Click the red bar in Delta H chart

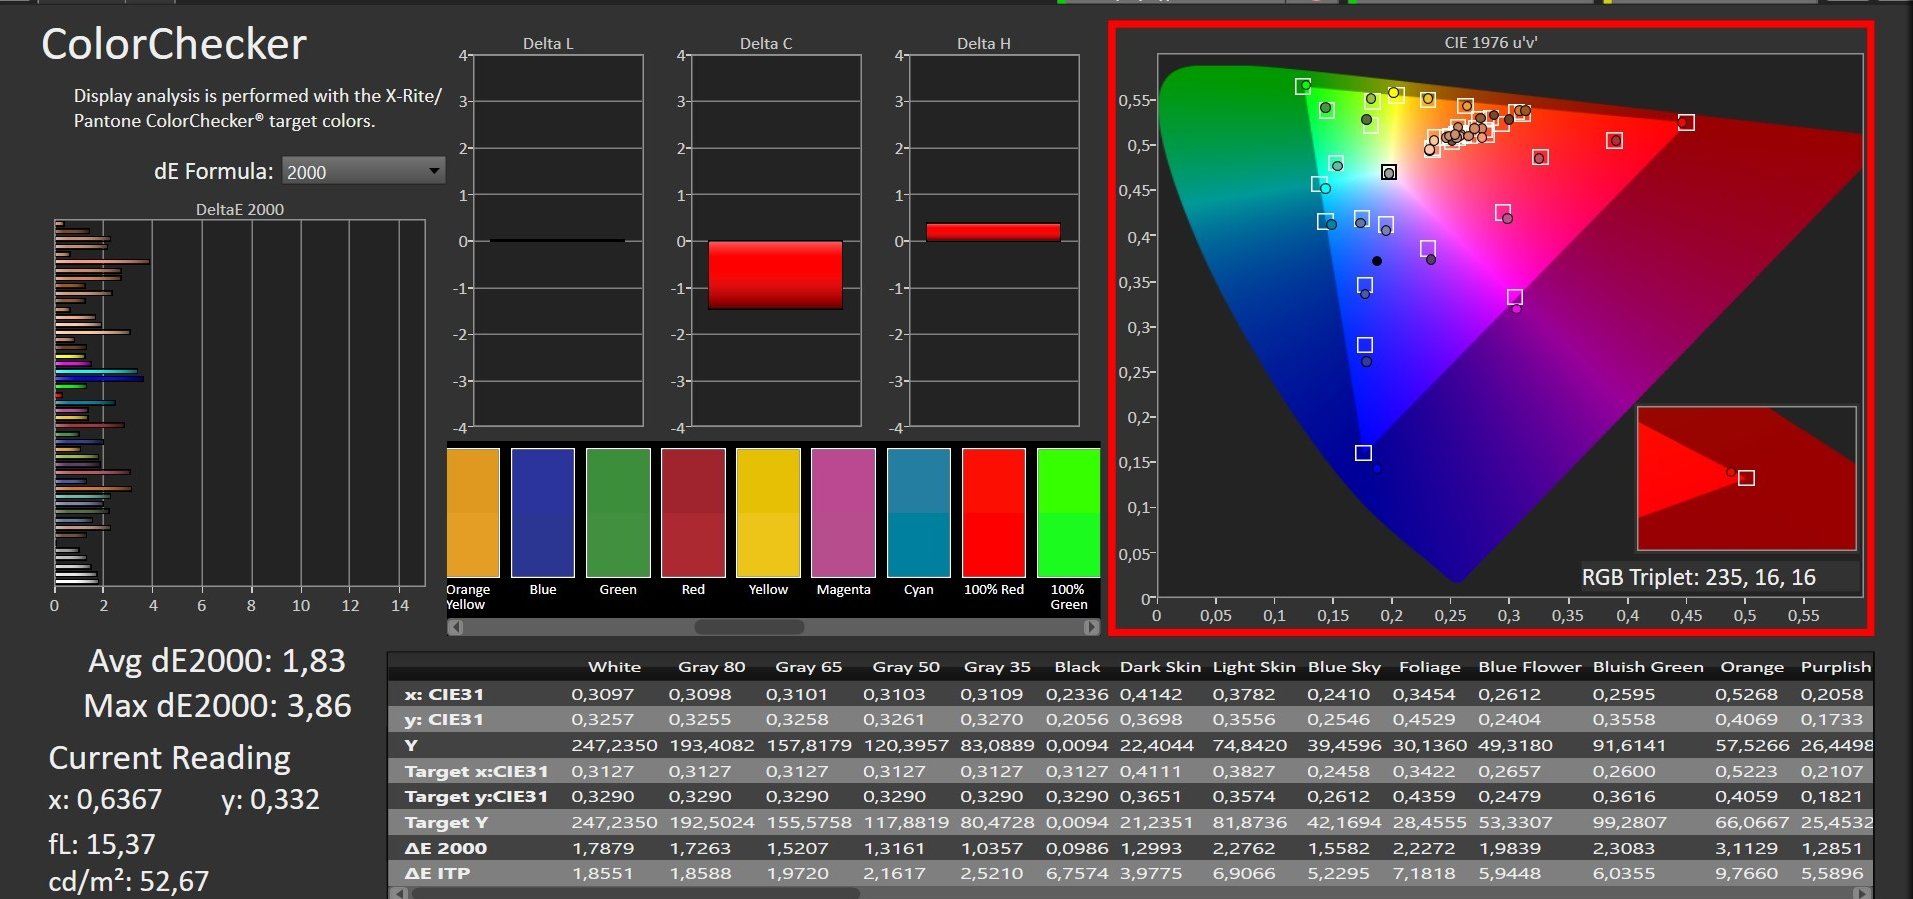992,232
